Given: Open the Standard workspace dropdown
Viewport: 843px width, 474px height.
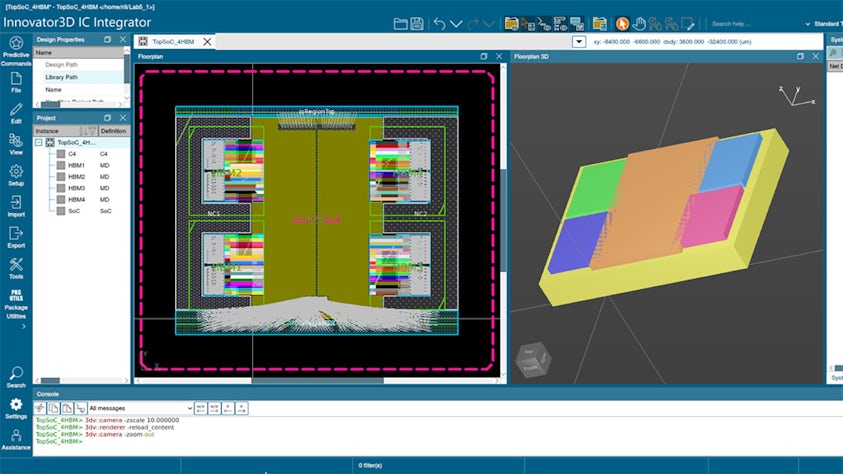Looking at the screenshot, I should coord(825,24).
